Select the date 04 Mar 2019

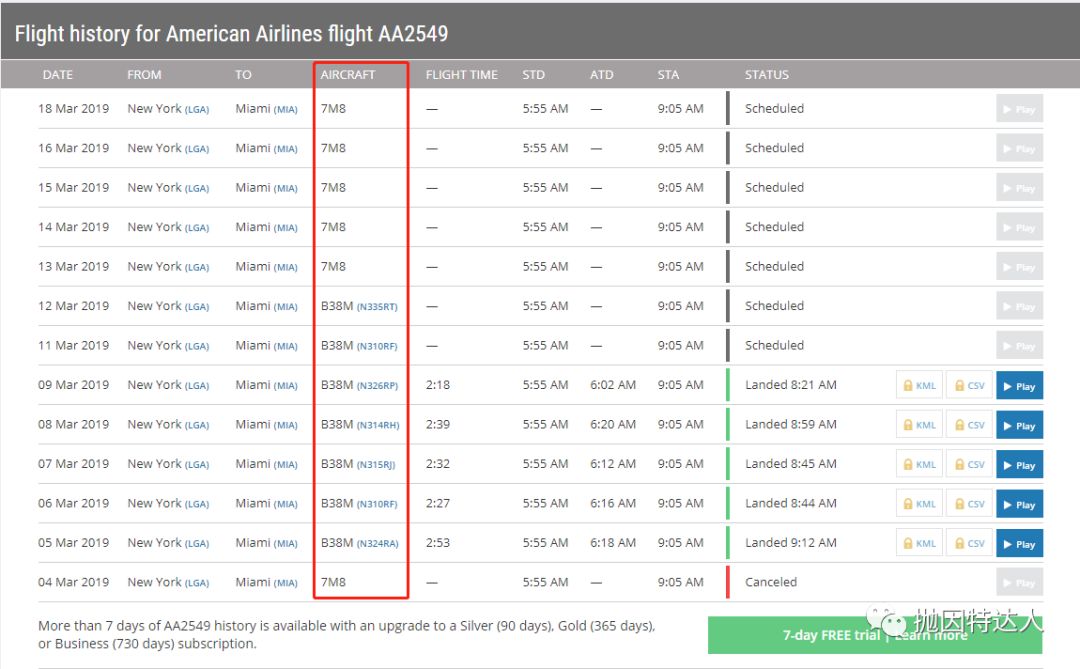(73, 582)
